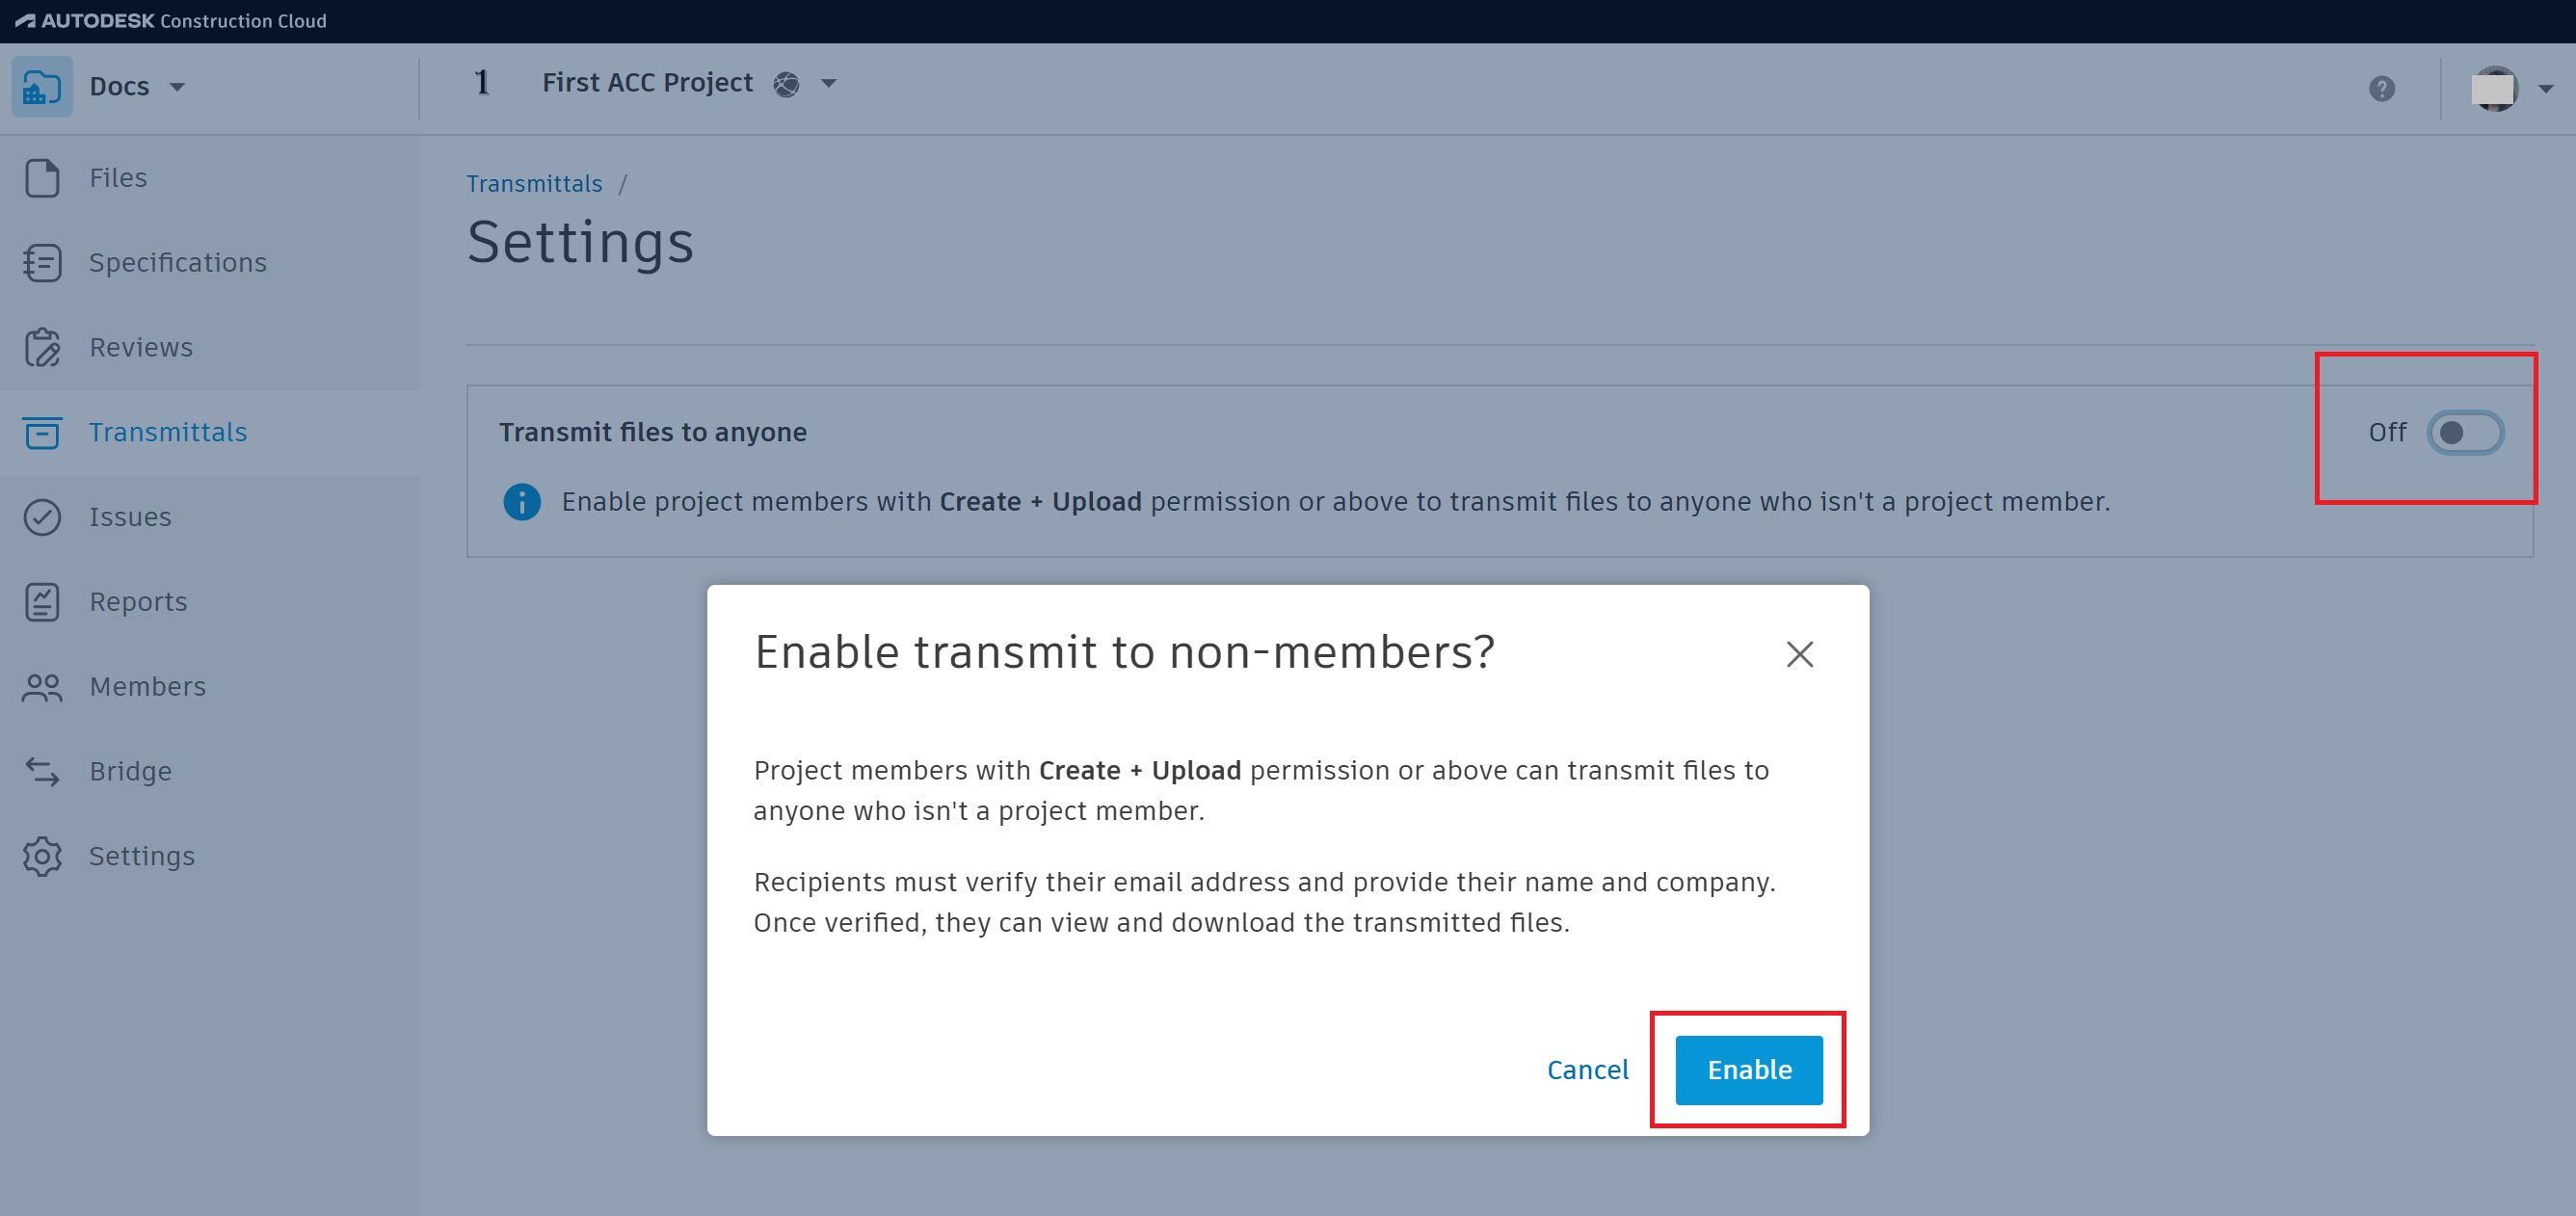Click Cancel in the dialog
Image resolution: width=2576 pixels, height=1216 pixels.
[1587, 1070]
